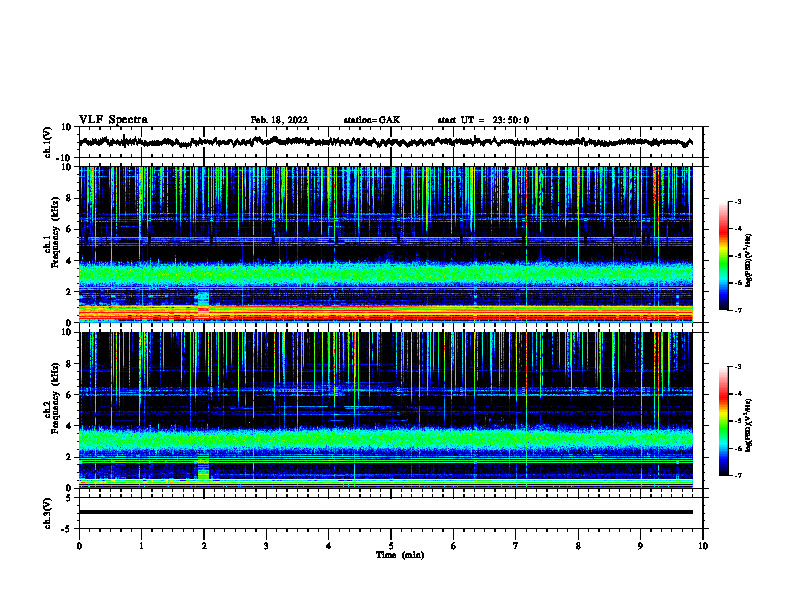Image resolution: width=792 pixels, height=612 pixels.
Task: Click the "-7" label on upper color bar
Action: [x=737, y=310]
